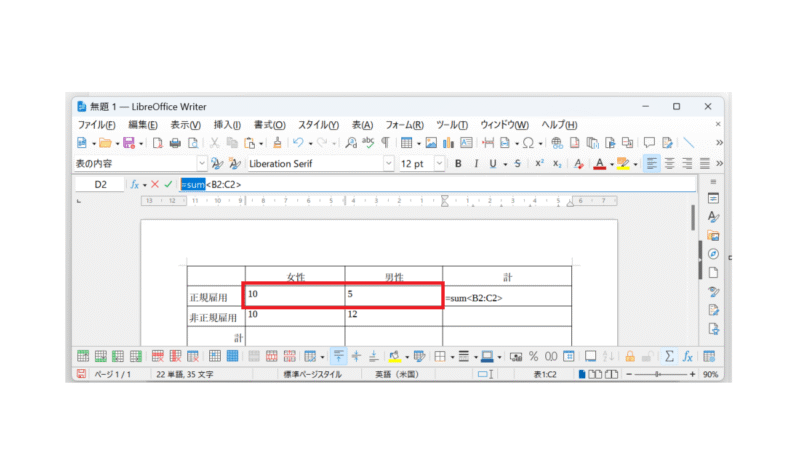Open the 書式(O) menu
The height and width of the screenshot is (450, 800).
269,125
